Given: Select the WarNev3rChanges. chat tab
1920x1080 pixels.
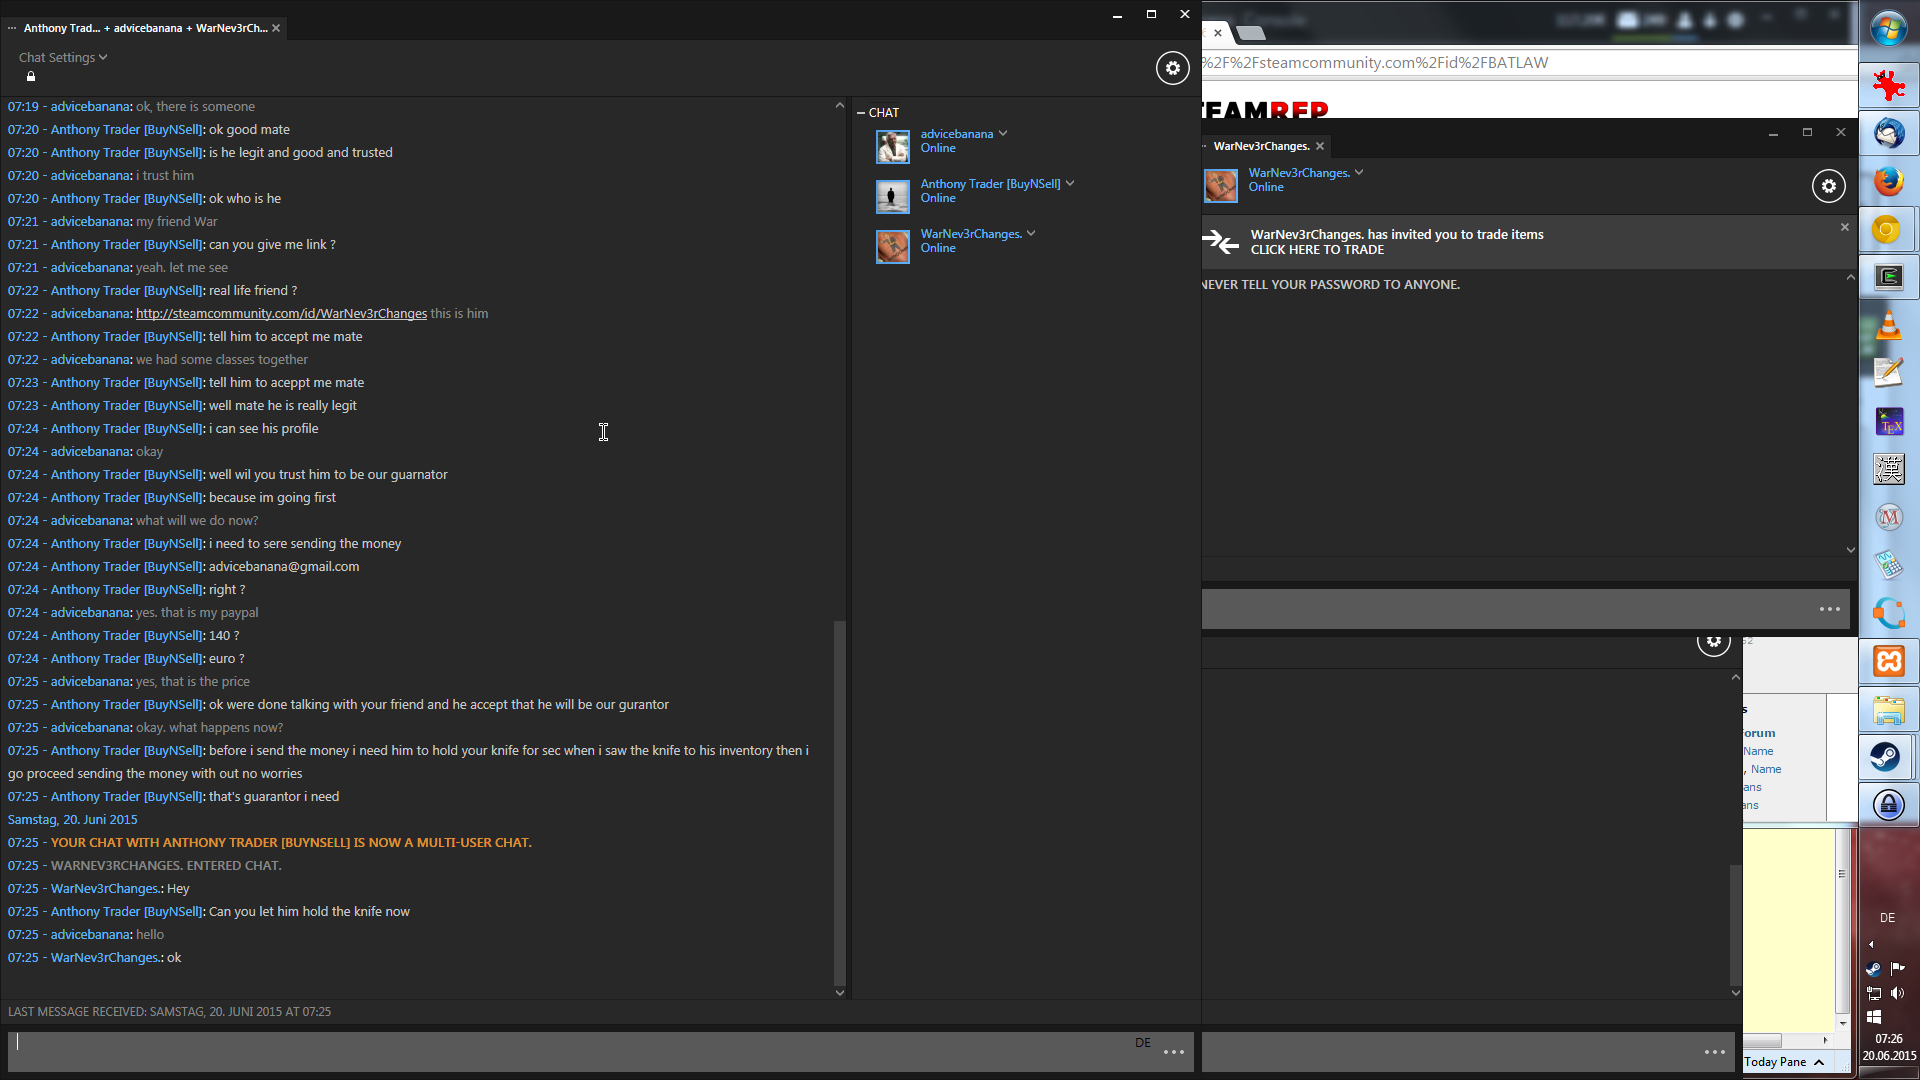Looking at the screenshot, I should pos(1261,146).
